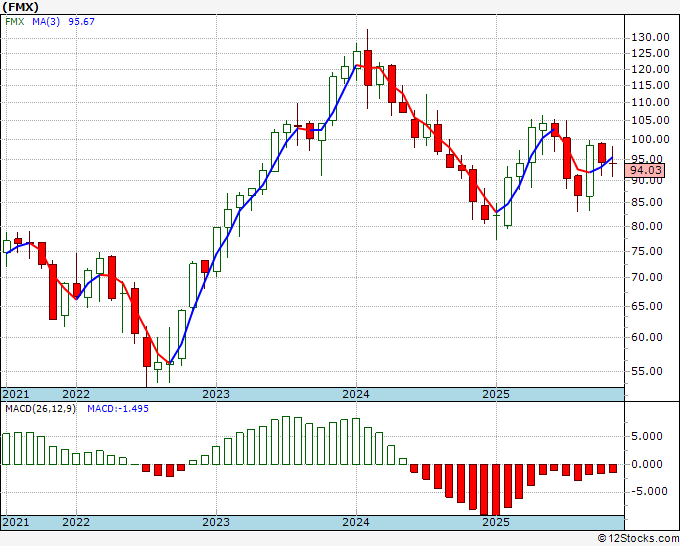The image size is (680, 546).
Task: Click the FMX ticker legend label
Action: [15, 22]
